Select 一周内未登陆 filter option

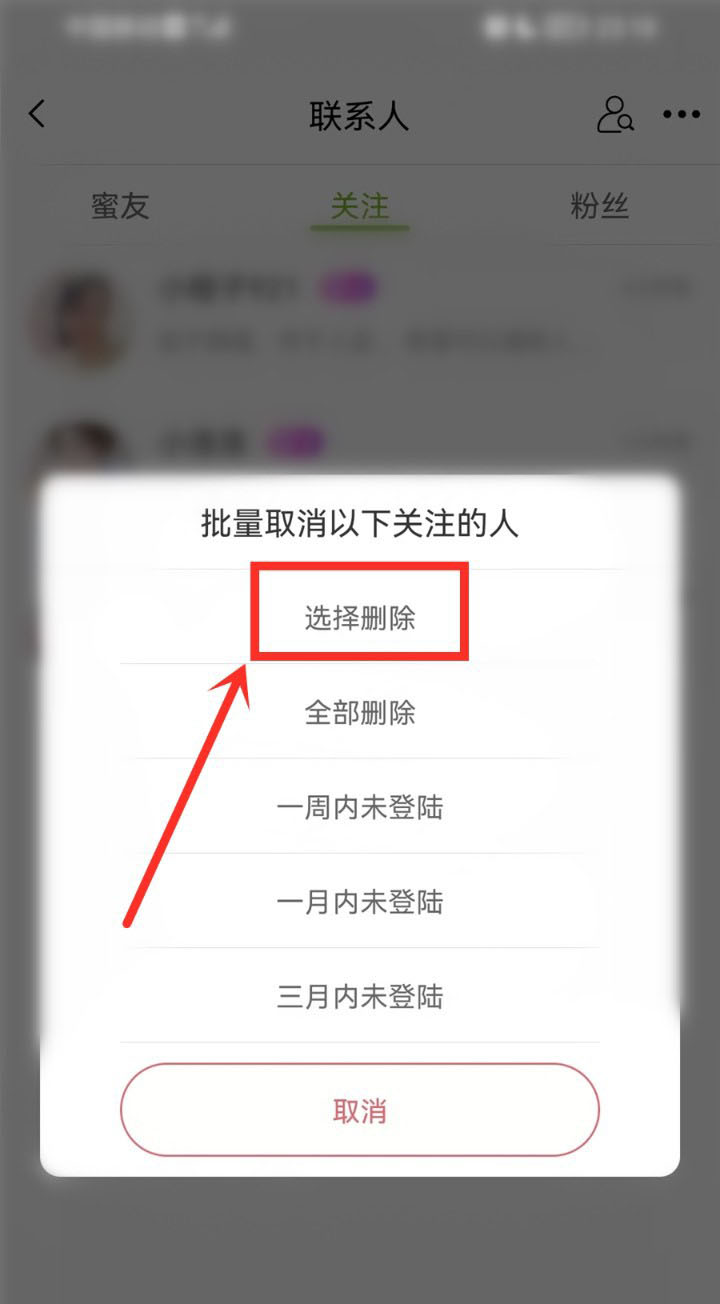click(360, 807)
